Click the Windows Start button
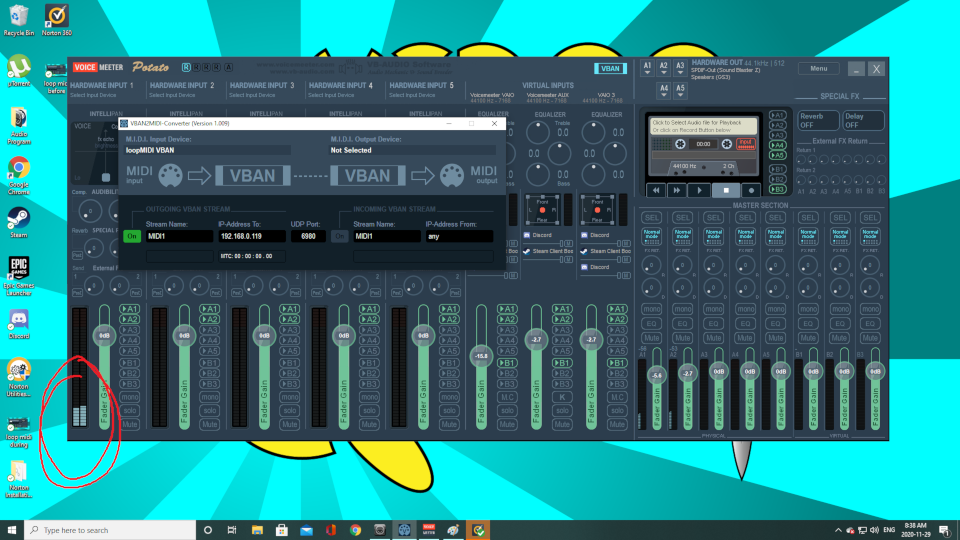The width and height of the screenshot is (960, 540). (x=12, y=530)
